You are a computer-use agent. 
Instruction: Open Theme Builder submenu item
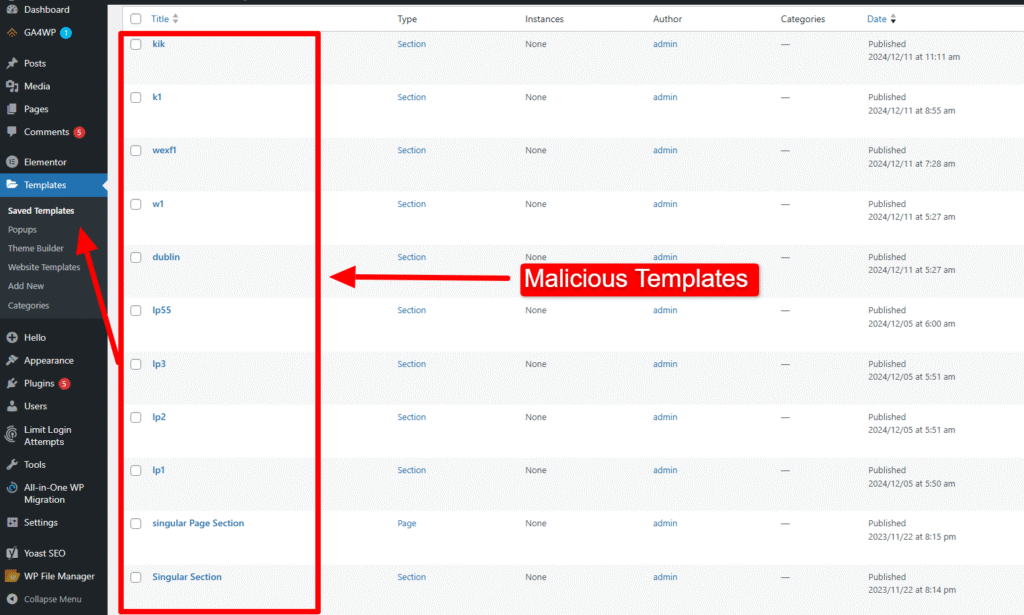[x=36, y=248]
